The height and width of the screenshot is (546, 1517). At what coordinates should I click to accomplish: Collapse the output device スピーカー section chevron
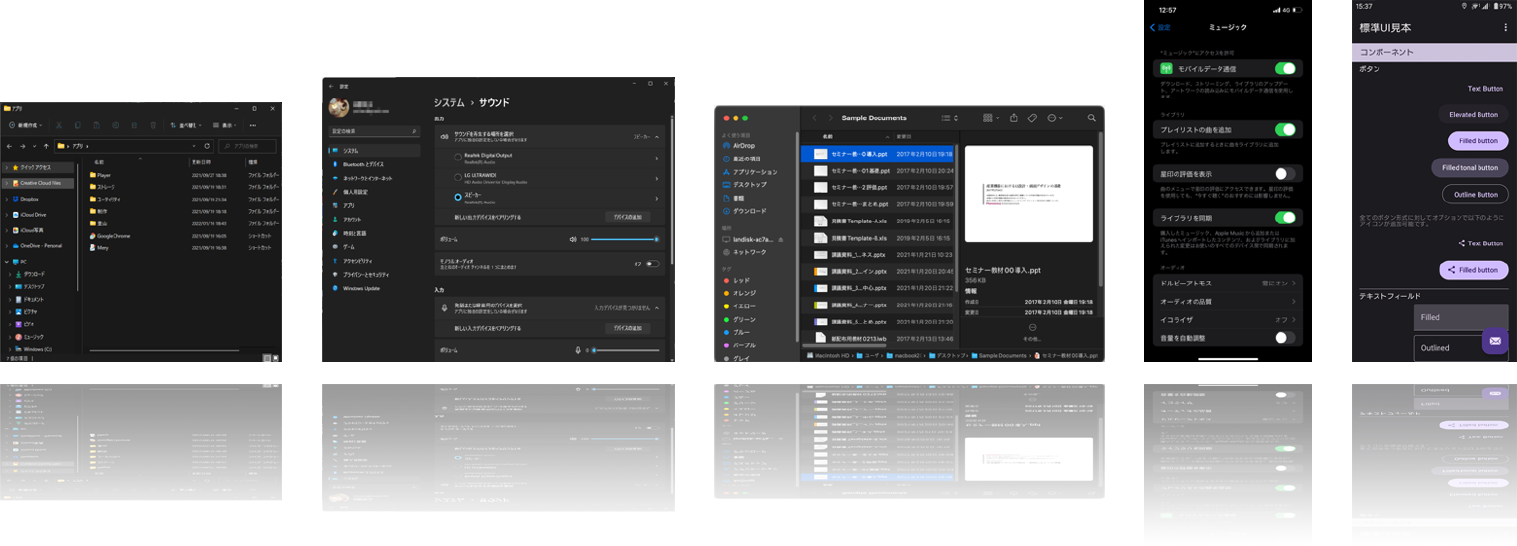[656, 137]
